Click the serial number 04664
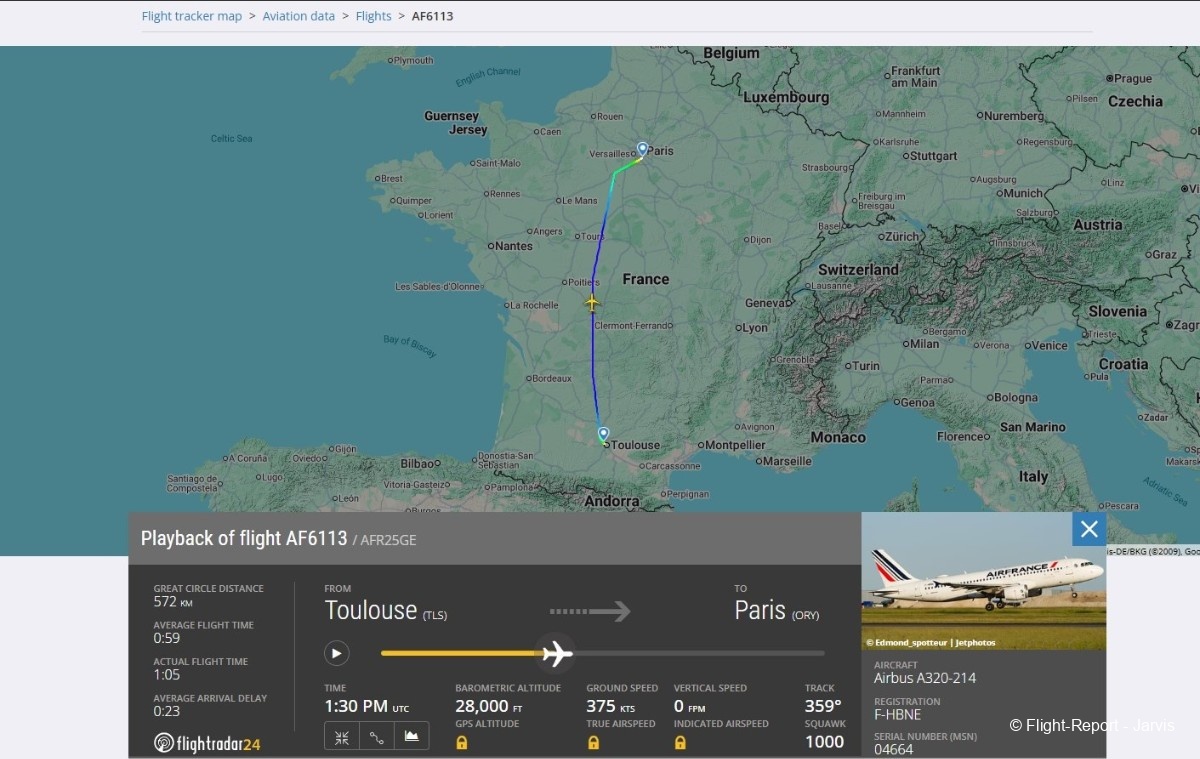The image size is (1200, 759). 893,749
